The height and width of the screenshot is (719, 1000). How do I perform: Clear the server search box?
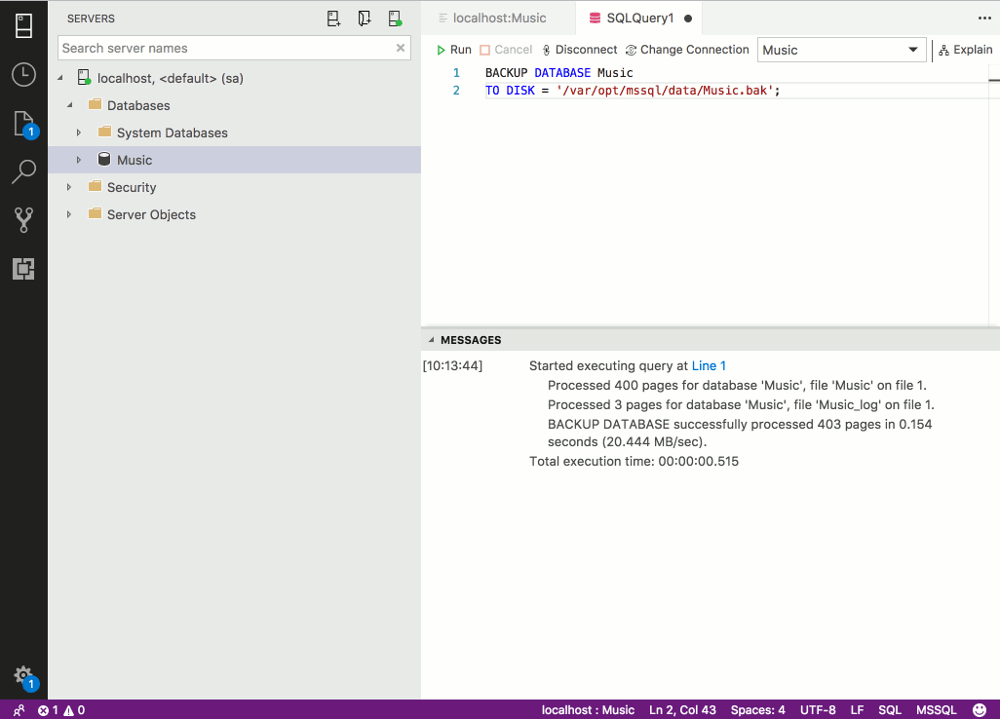pyautogui.click(x=401, y=48)
